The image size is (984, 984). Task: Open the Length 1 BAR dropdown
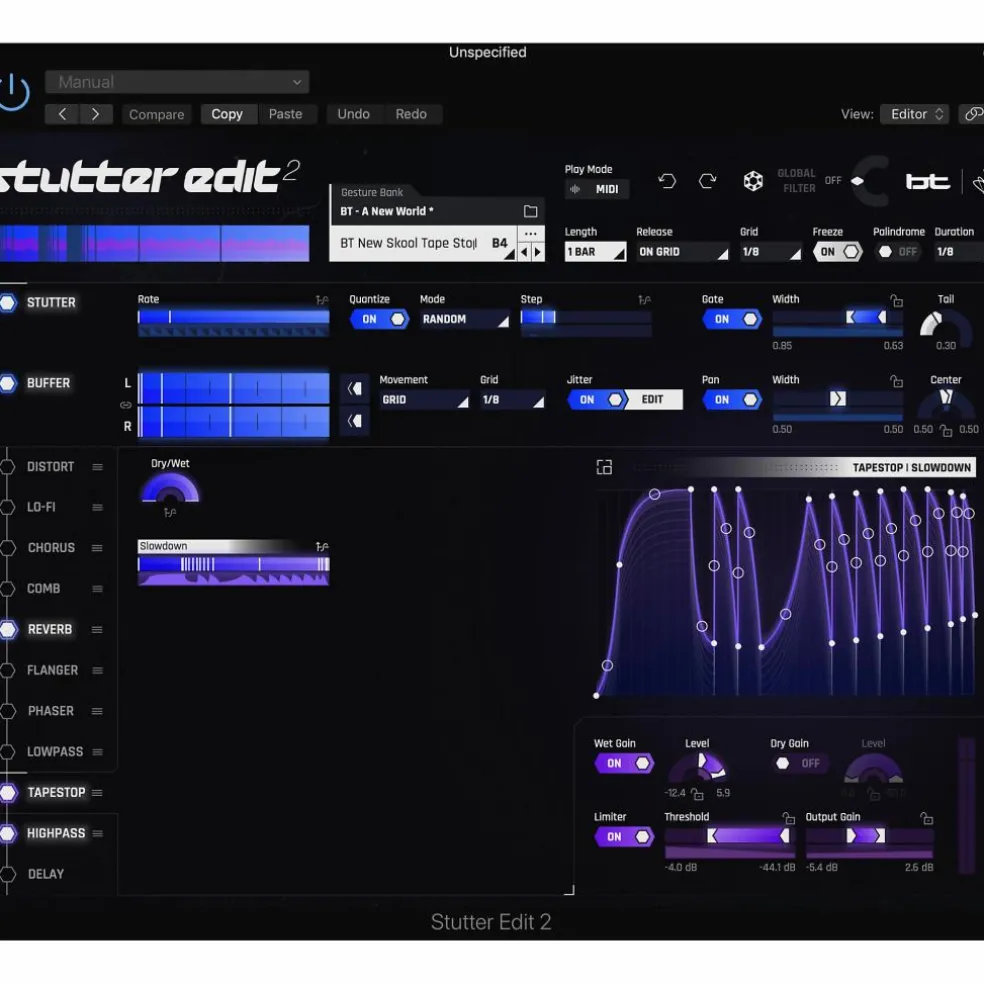pos(595,252)
